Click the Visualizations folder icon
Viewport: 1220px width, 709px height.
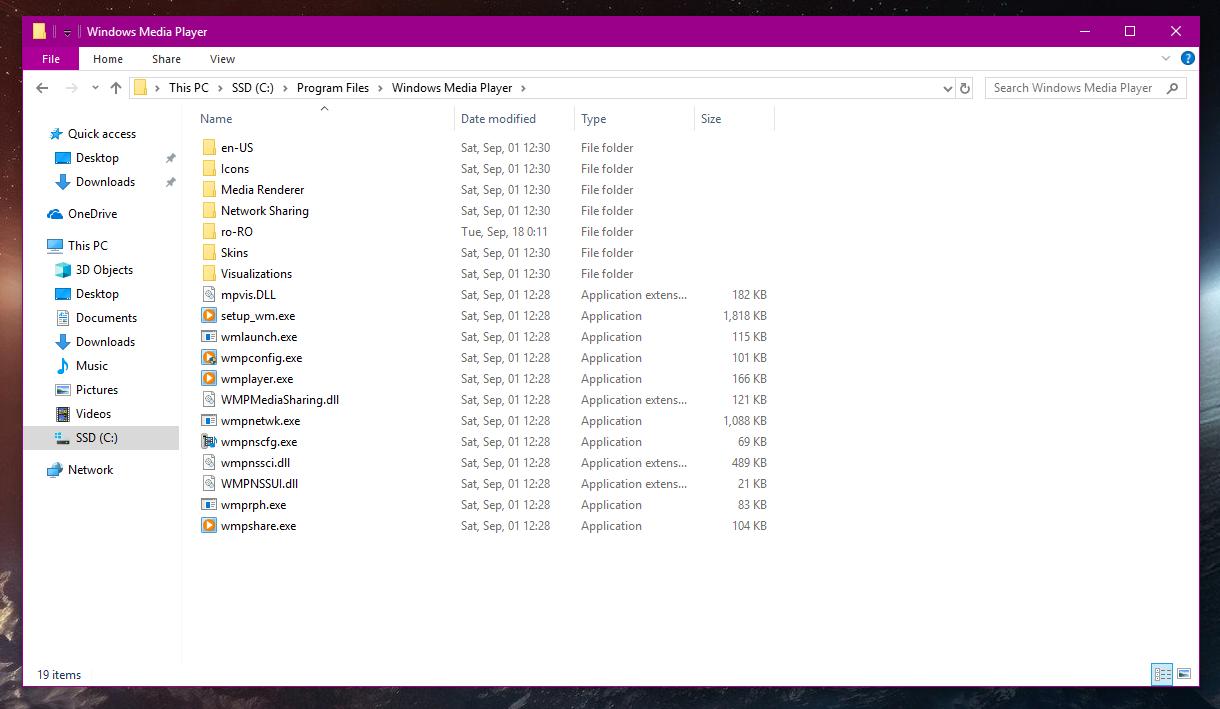pos(209,274)
